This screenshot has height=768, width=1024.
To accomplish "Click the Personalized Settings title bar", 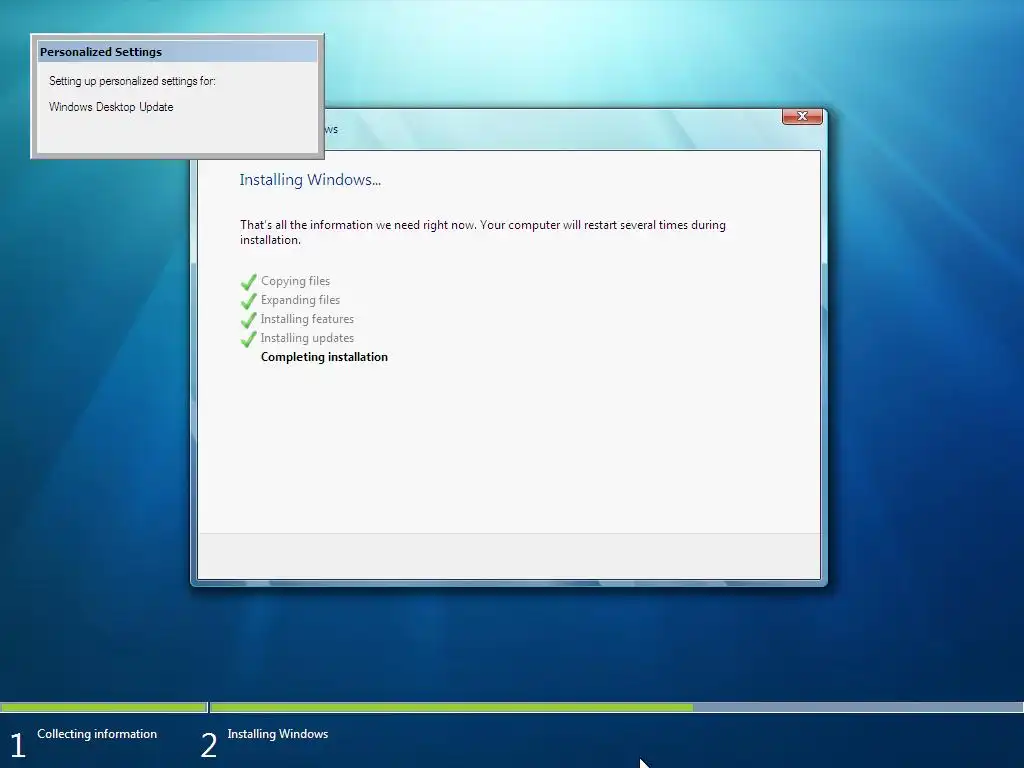I will coord(177,52).
